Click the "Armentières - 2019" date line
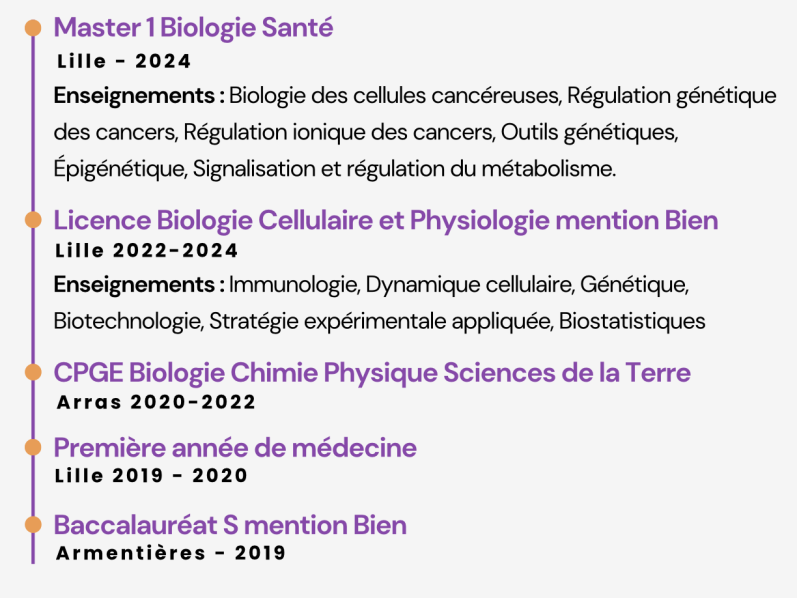797x598 pixels. pyautogui.click(x=171, y=553)
